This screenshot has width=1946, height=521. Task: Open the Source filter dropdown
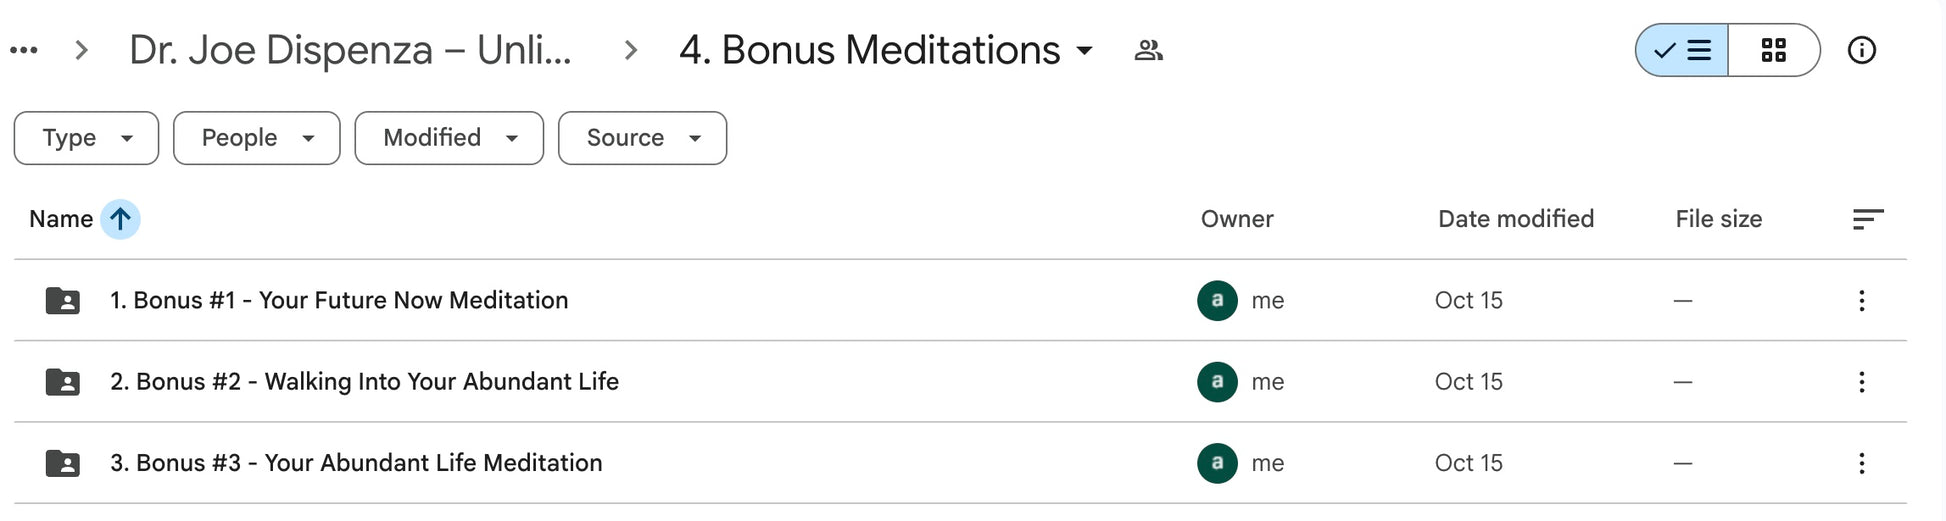point(642,138)
